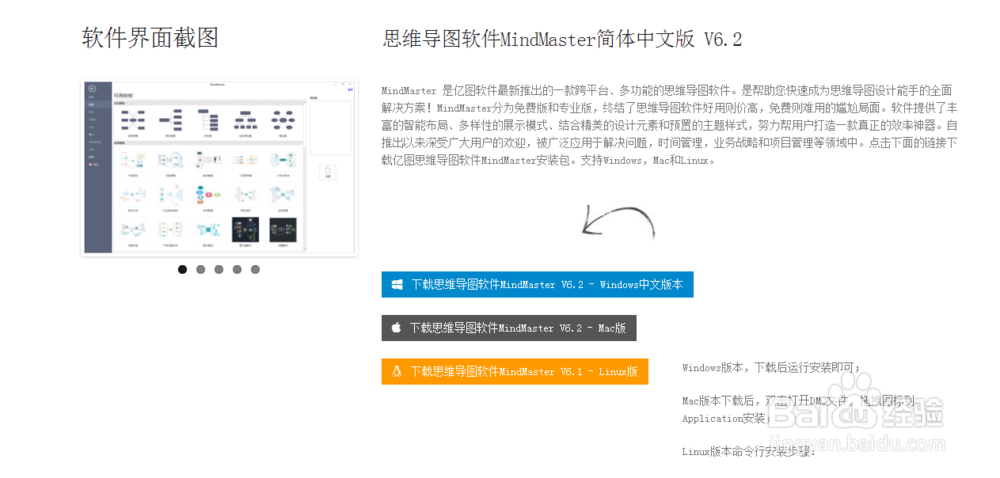Download MindMaster V6.1 Linux version
1000x478 pixels.
click(515, 371)
